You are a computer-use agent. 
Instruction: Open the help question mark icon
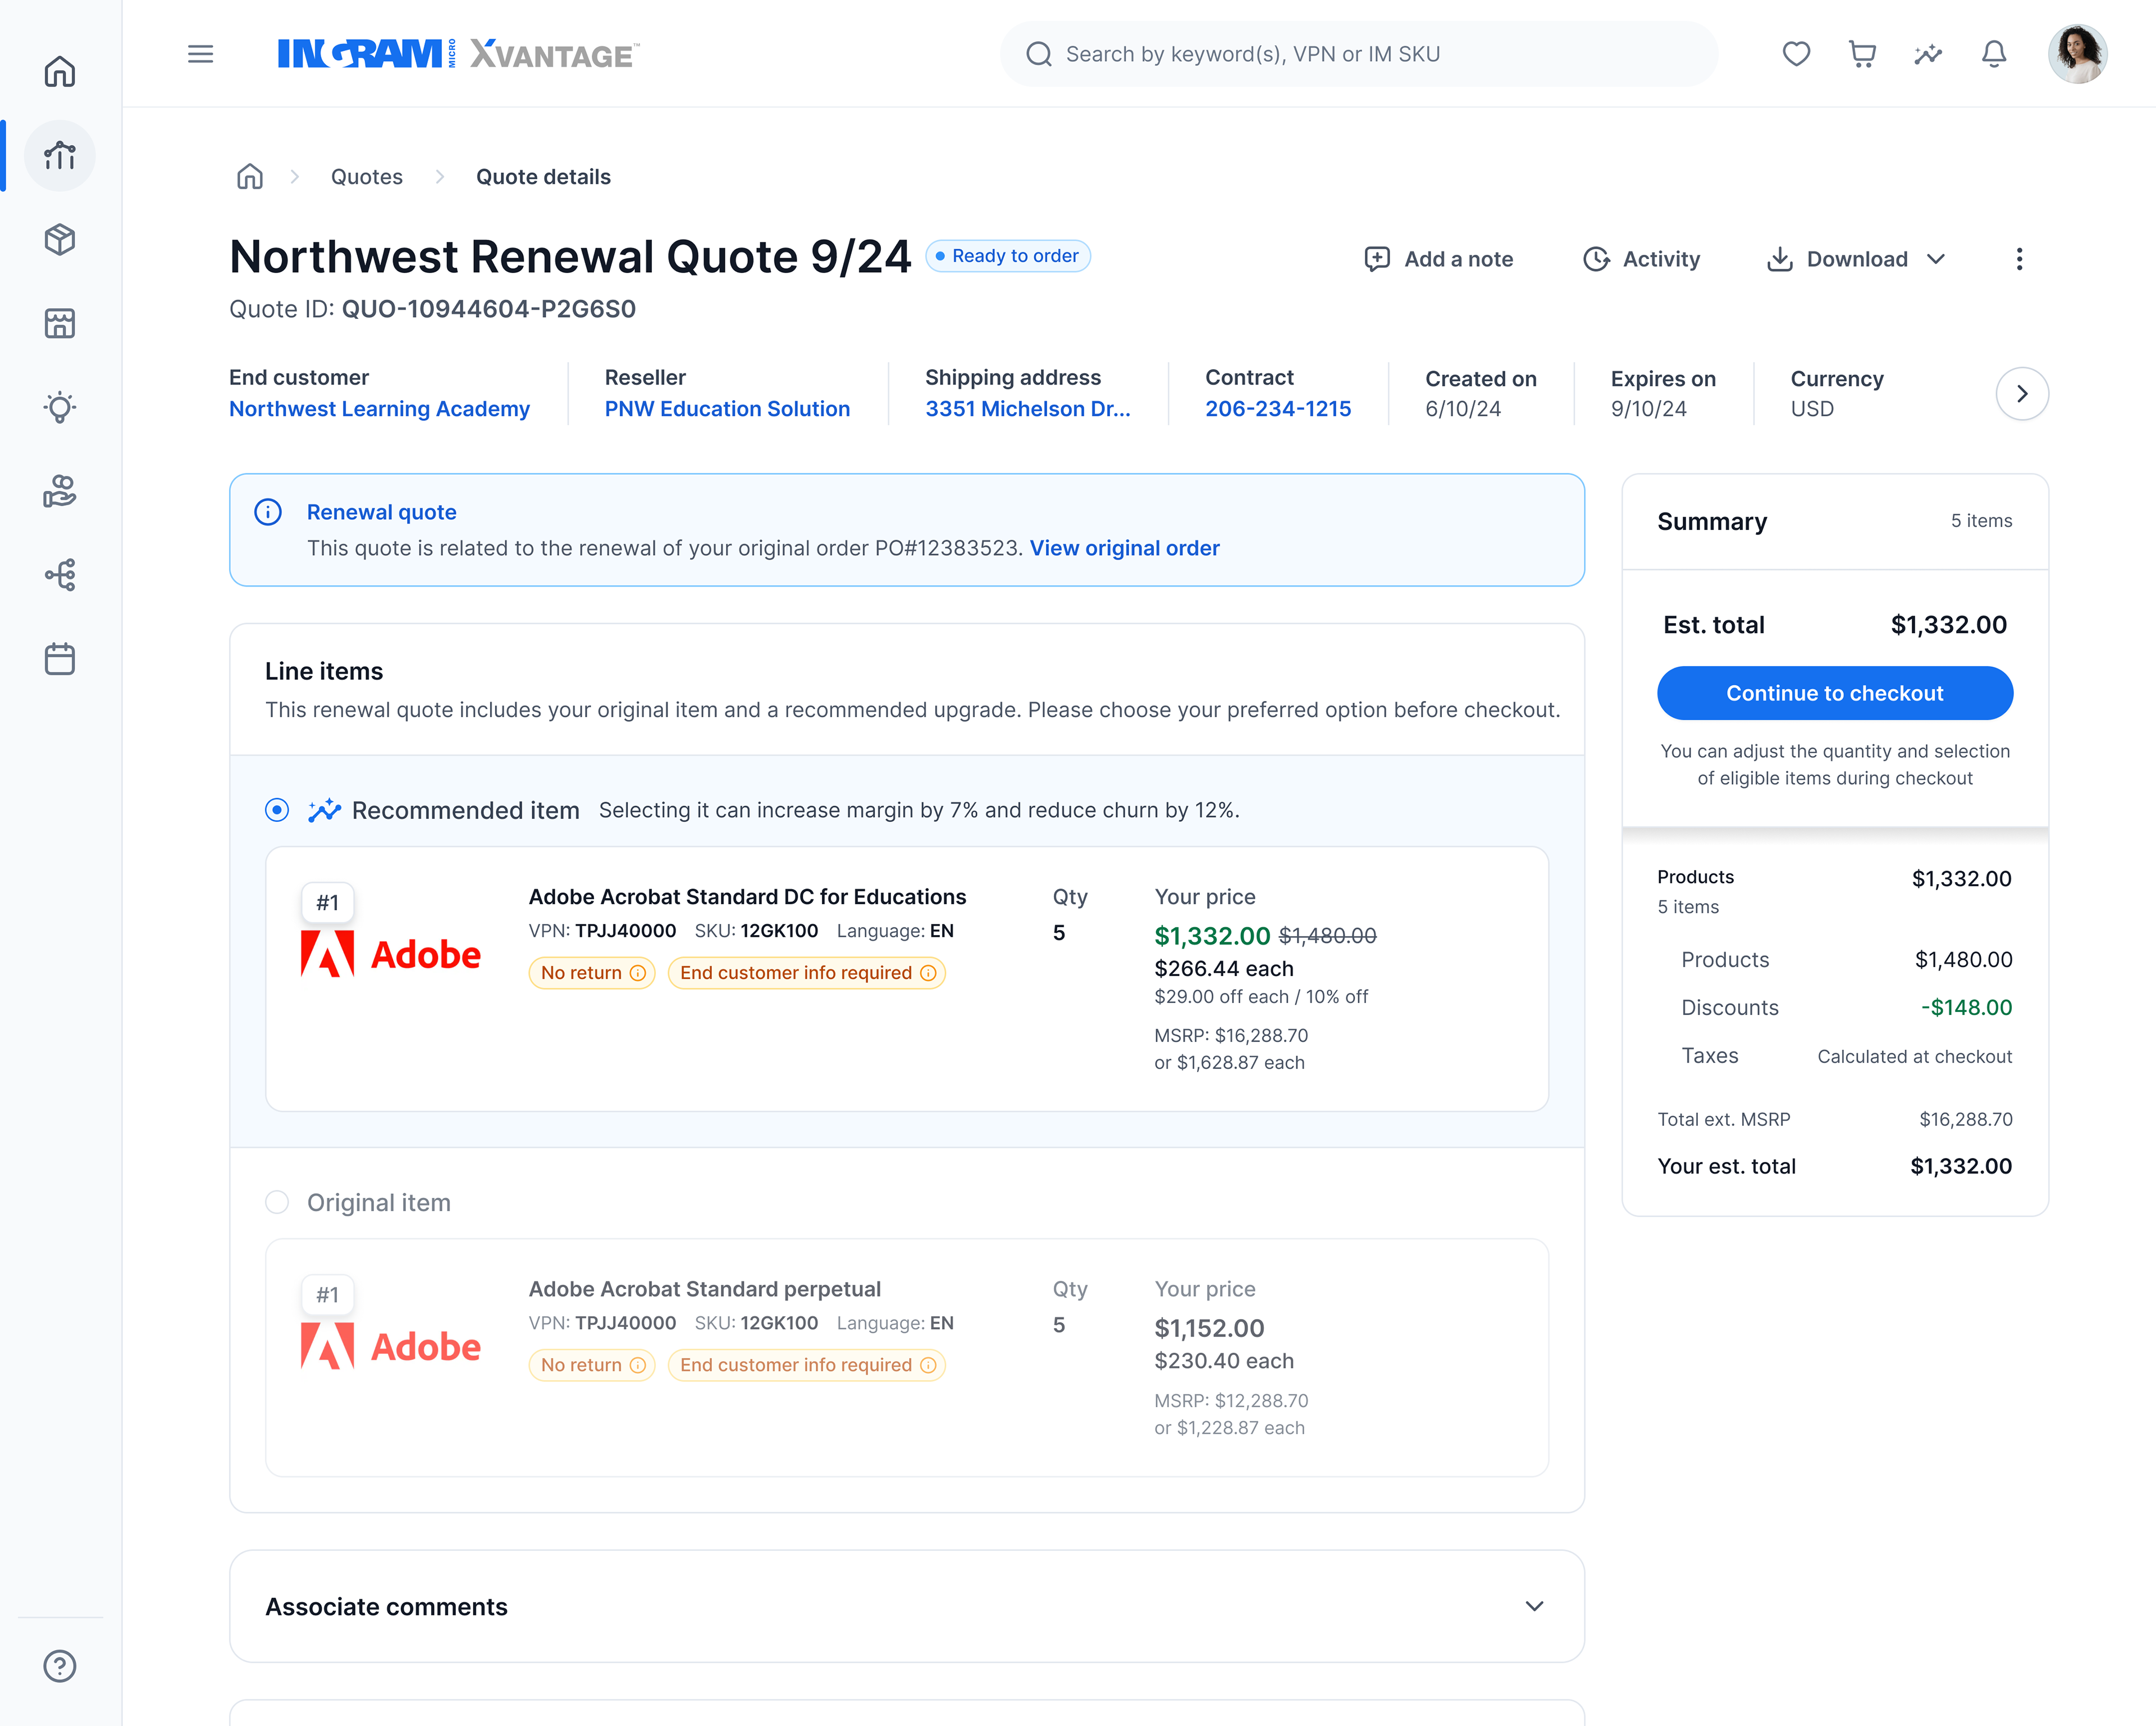point(60,1666)
